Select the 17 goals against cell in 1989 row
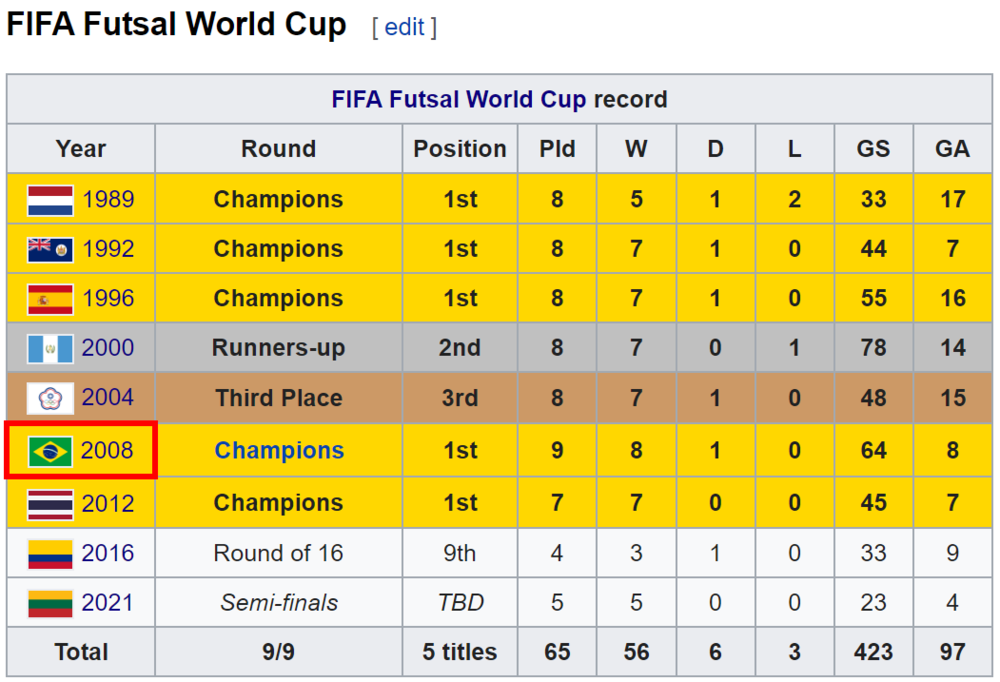Screen dimensions: 1000x682 tap(953, 199)
